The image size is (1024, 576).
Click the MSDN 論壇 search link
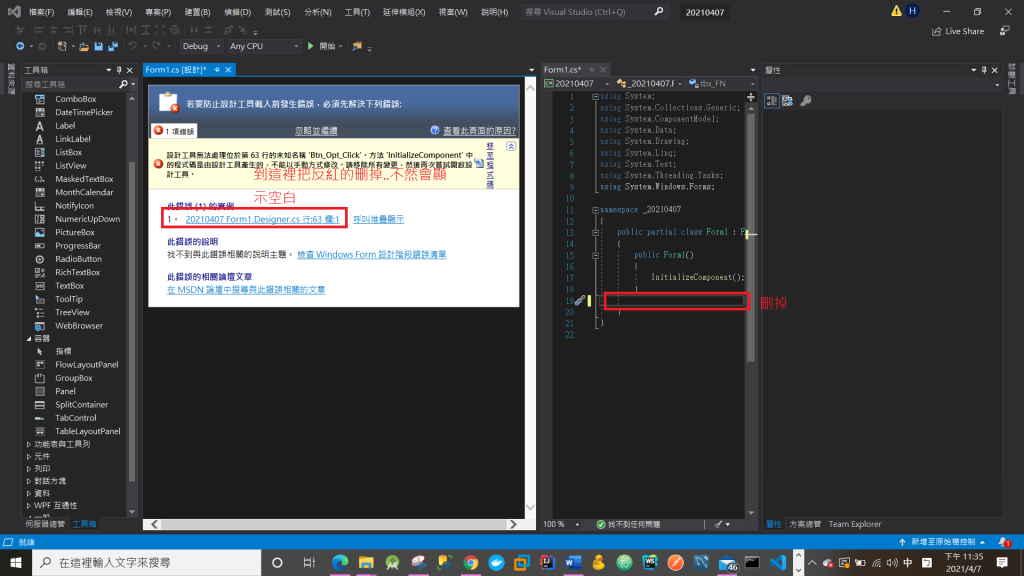click(246, 290)
